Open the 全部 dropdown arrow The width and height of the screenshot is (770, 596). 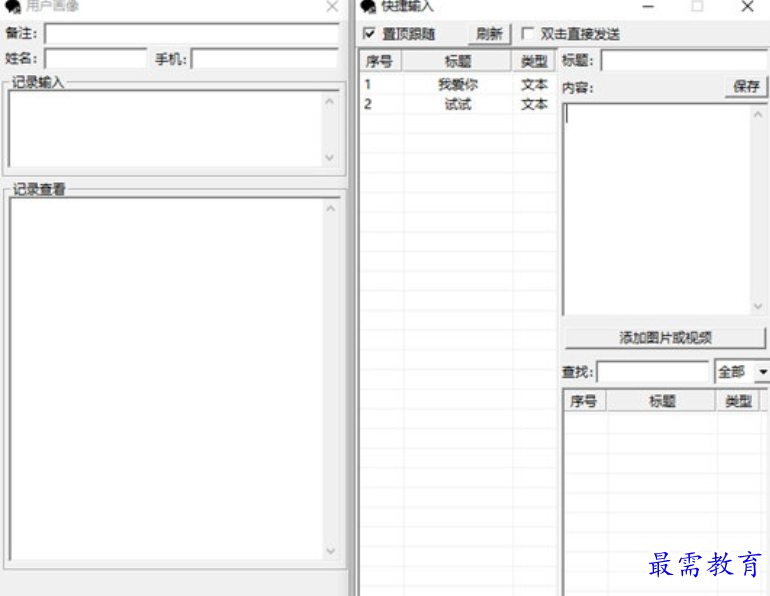(762, 372)
